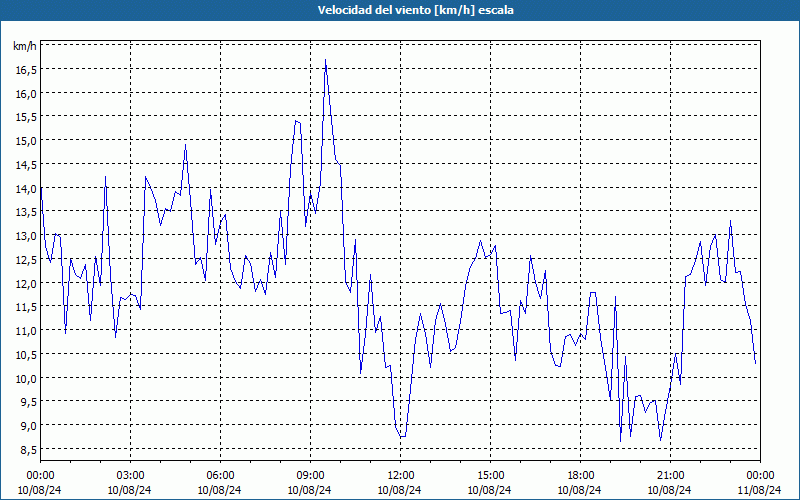Select the 13,5 y-axis label
Viewport: 800px width, 500px height.
point(26,212)
